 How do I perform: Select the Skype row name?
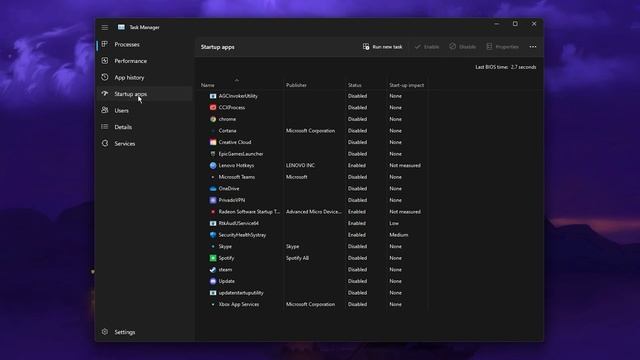tap(225, 247)
